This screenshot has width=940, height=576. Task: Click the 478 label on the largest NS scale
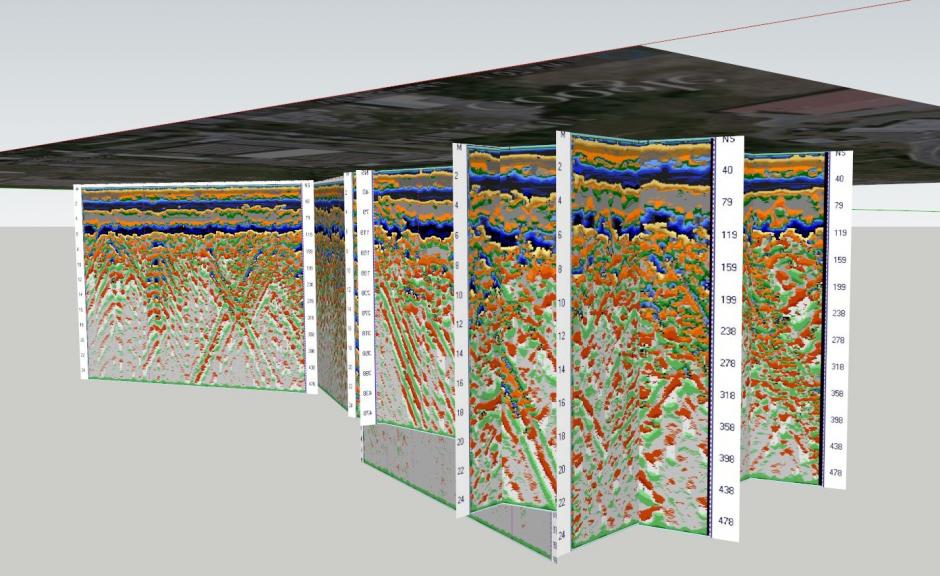725,521
